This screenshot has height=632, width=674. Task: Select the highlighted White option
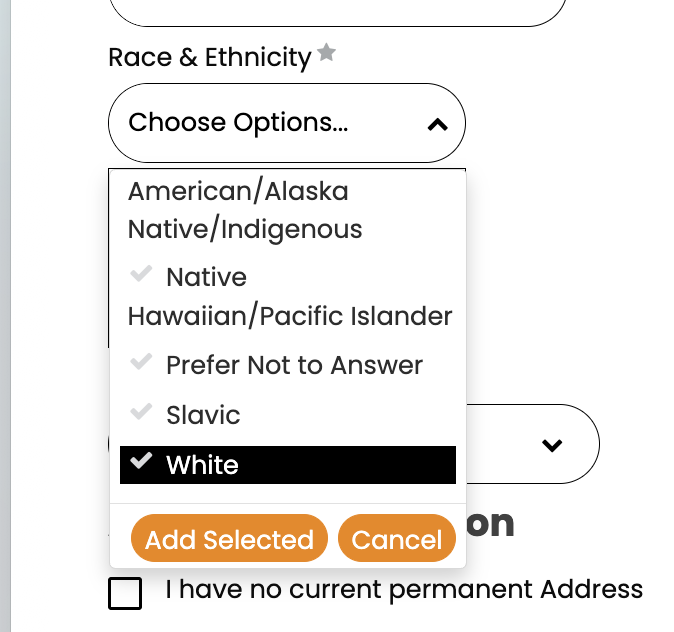tap(288, 465)
